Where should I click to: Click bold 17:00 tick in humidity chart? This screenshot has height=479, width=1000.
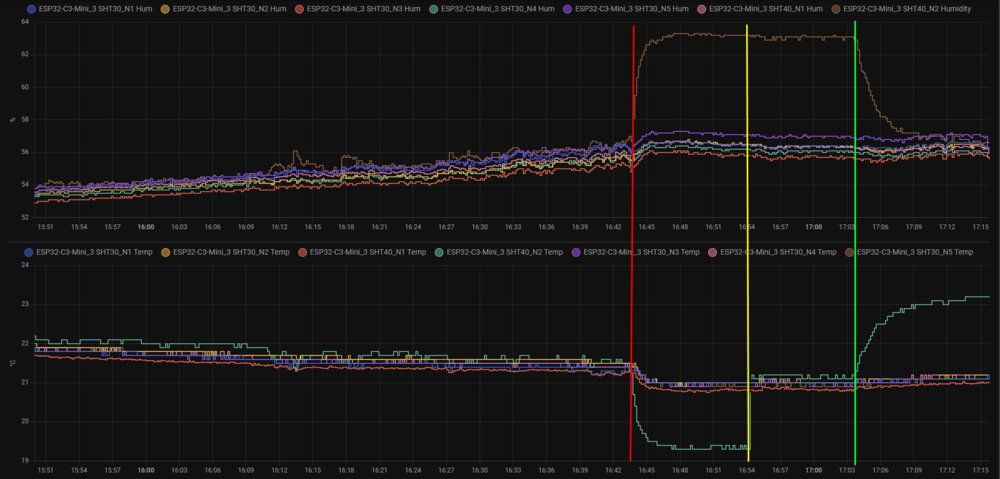[813, 226]
